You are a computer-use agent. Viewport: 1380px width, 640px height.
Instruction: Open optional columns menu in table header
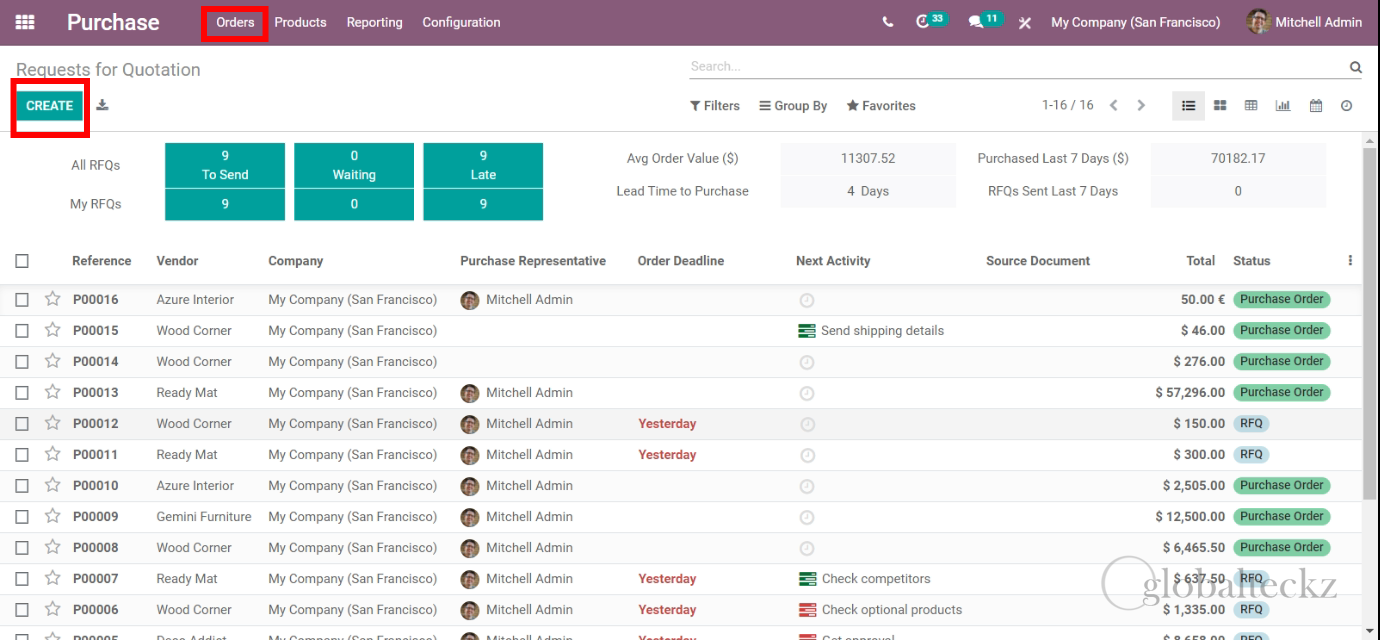point(1350,260)
